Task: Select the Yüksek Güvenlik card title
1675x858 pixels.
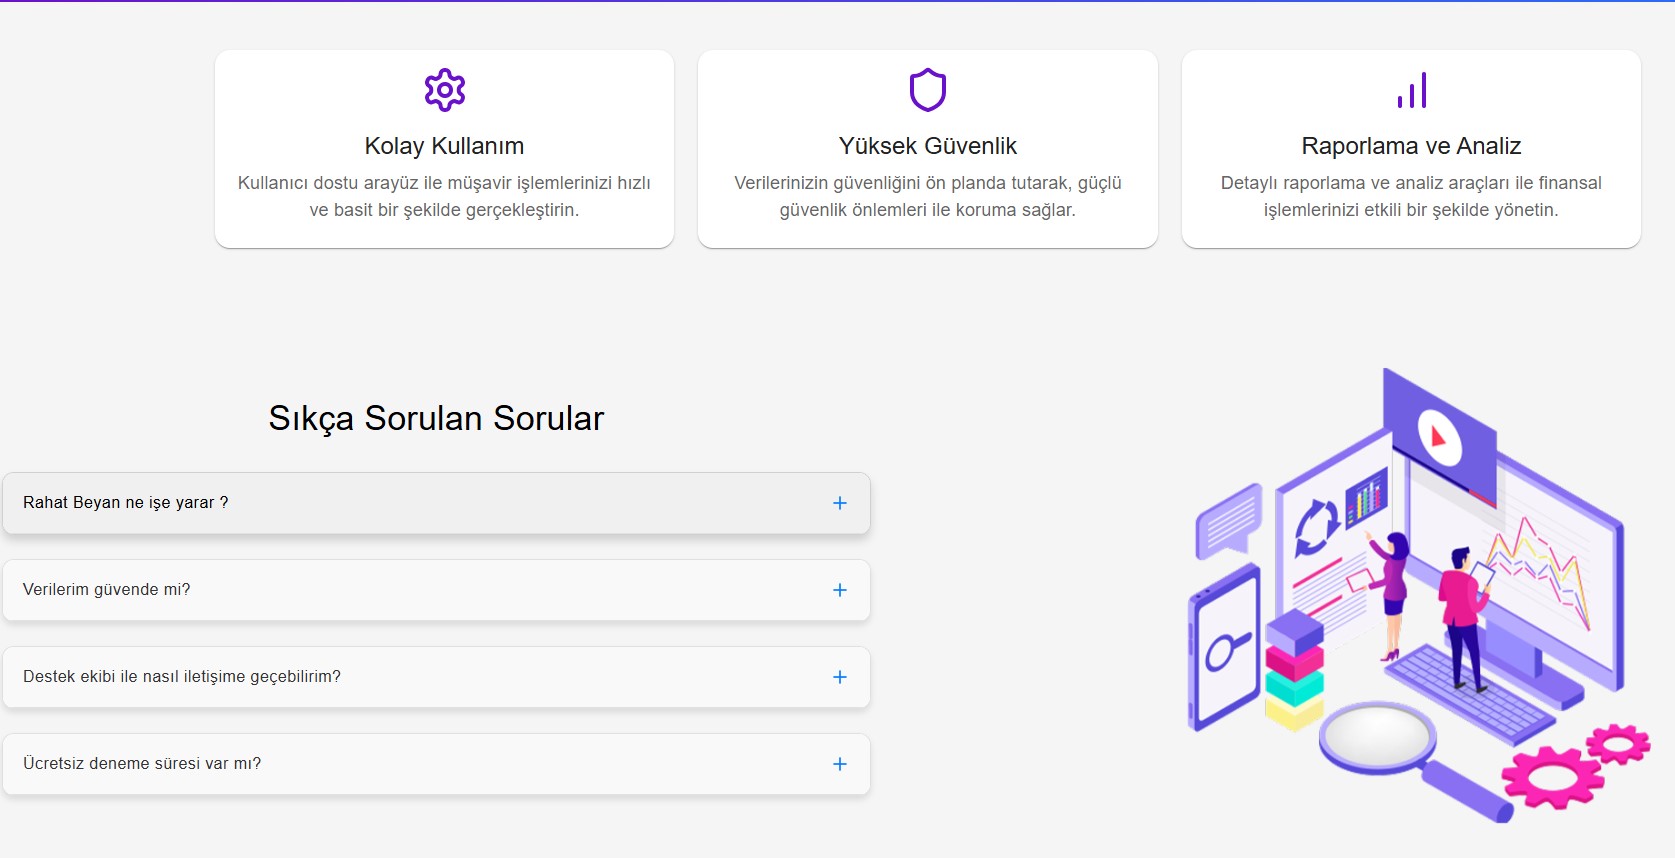Action: (928, 146)
